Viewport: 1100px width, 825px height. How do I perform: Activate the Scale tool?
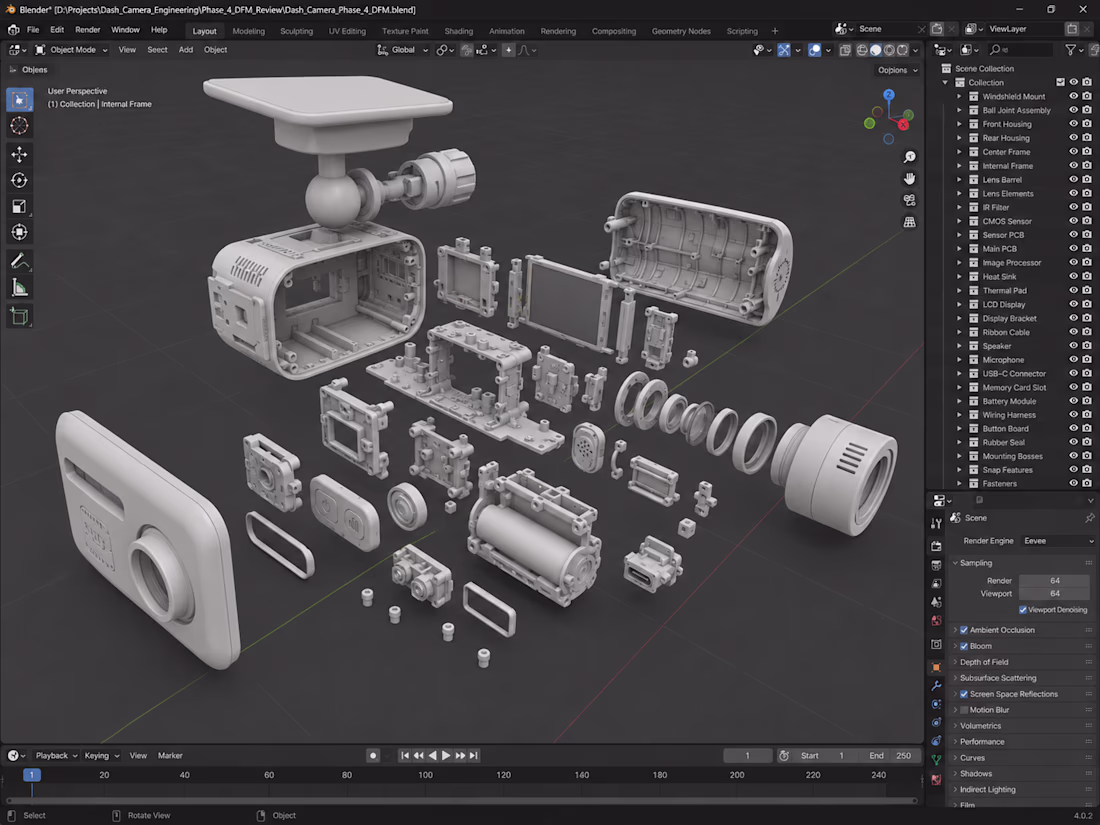tap(19, 206)
